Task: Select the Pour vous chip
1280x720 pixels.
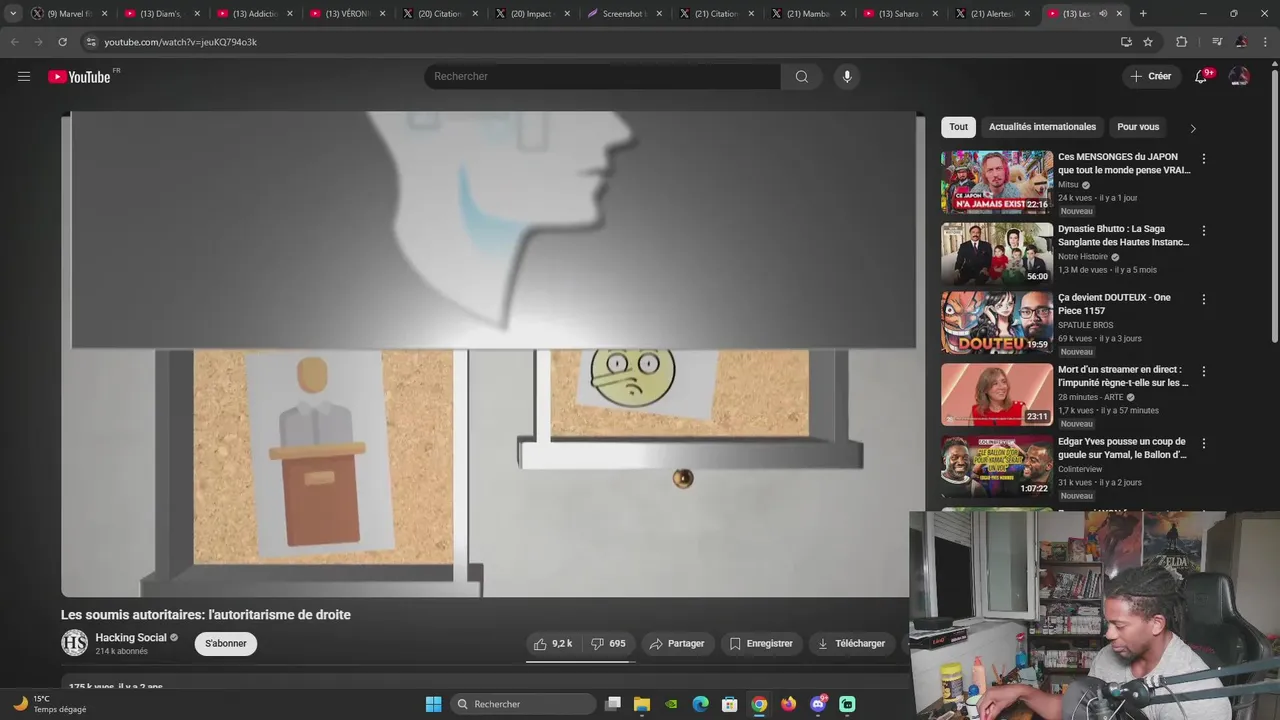Action: point(1138,127)
